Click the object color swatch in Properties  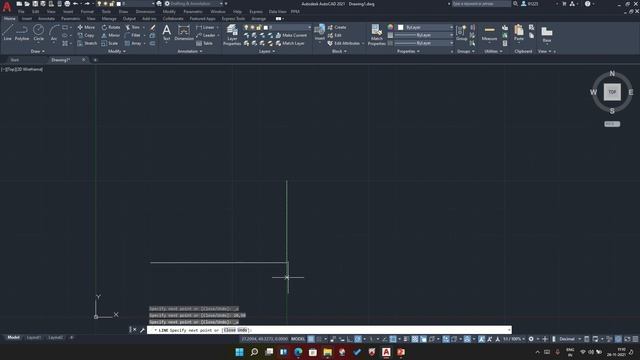(400, 27)
